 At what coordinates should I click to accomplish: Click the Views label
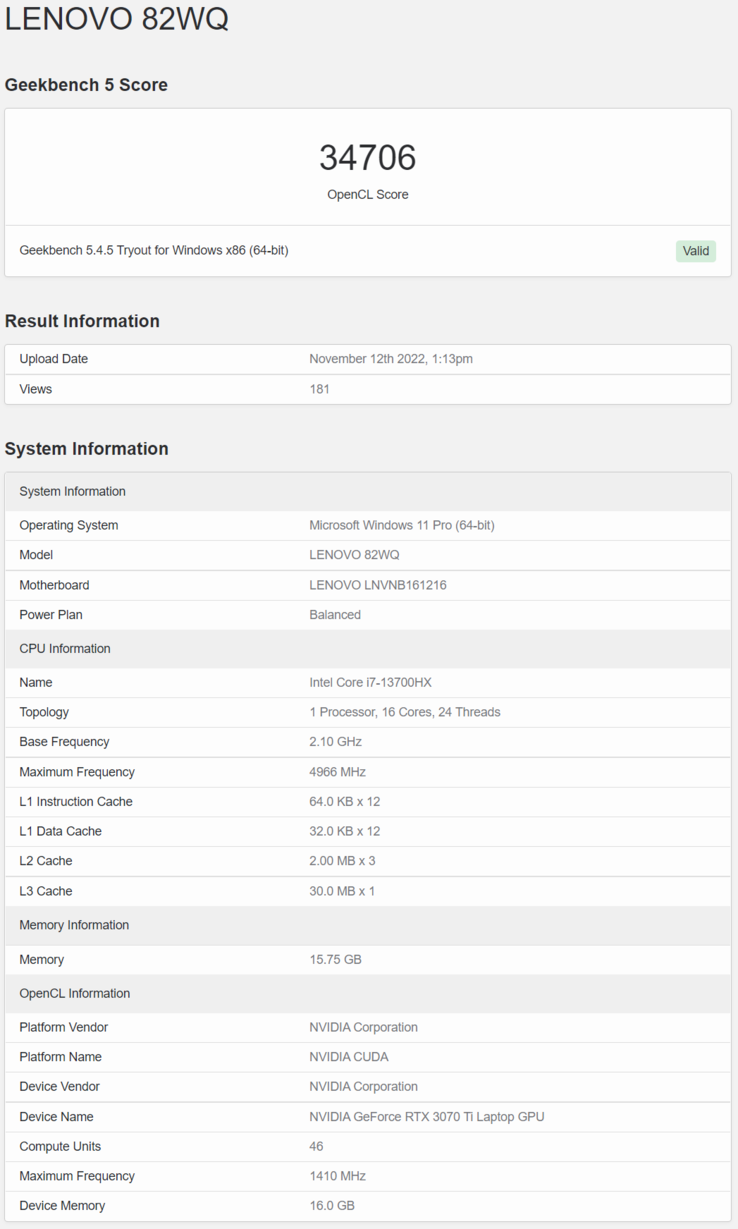36,389
